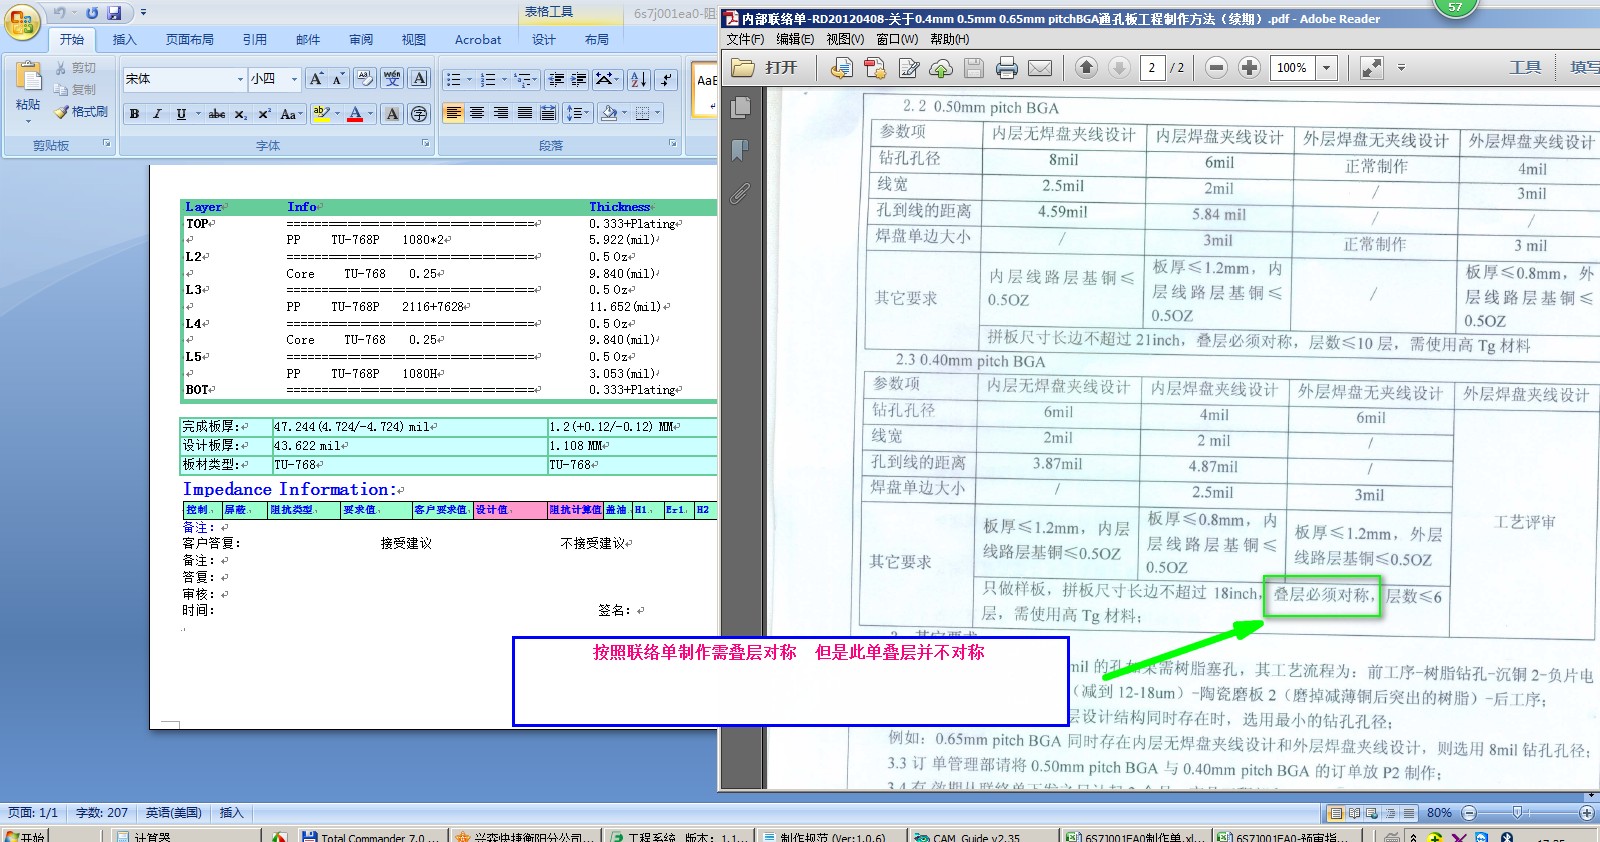Open the line spacing dropdown
Viewport: 1600px width, 842px height.
(578, 113)
